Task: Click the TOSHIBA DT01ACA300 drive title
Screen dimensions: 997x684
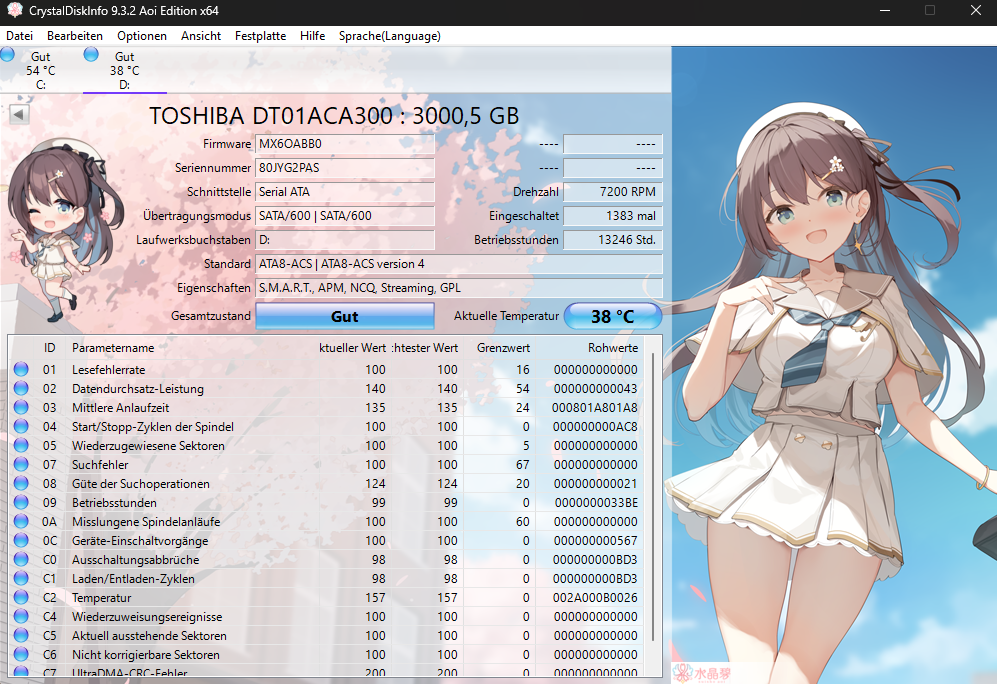Action: point(334,116)
